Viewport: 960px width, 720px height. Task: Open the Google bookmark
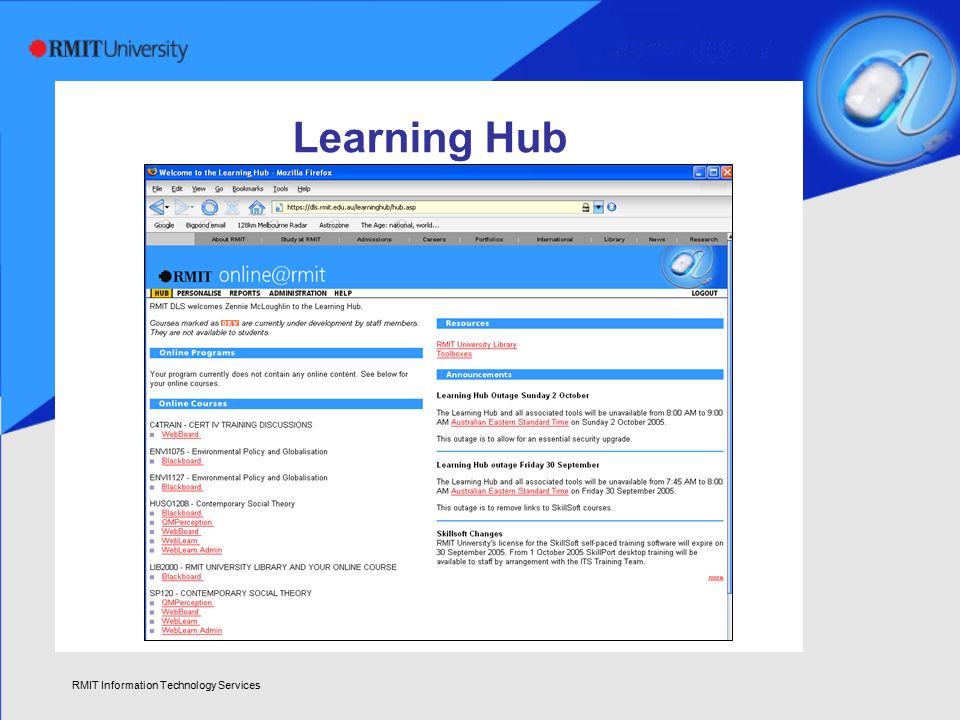coord(164,225)
